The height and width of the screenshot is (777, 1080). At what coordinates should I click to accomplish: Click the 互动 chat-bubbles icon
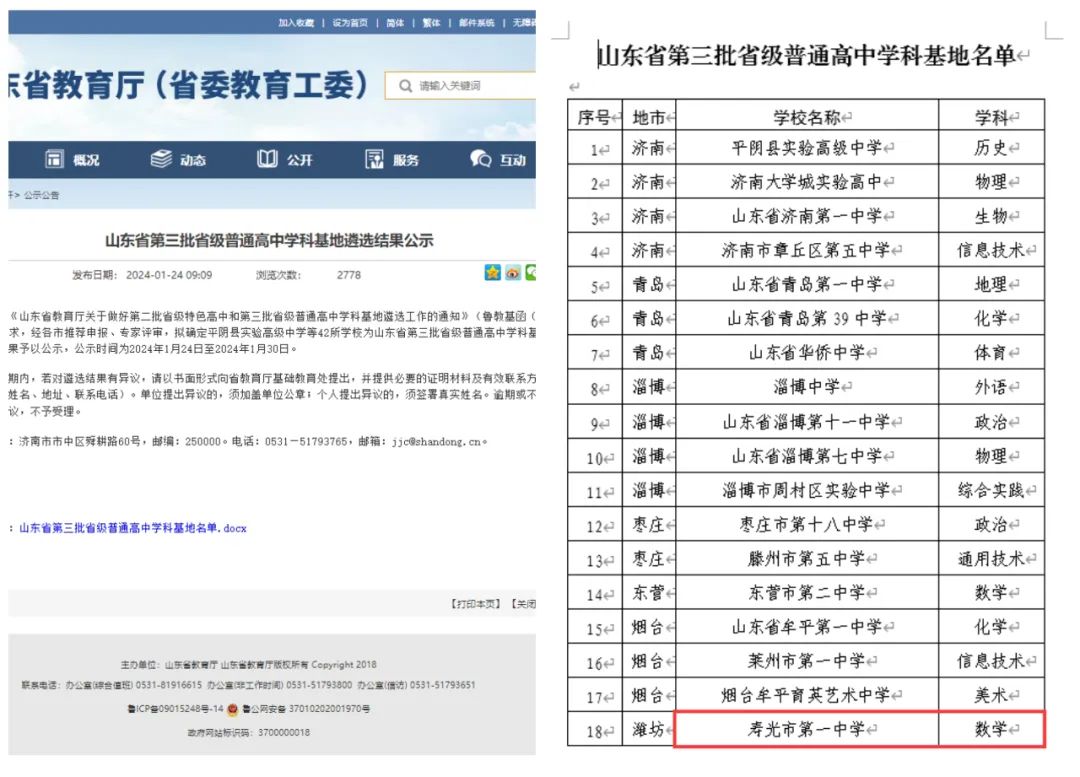tap(481, 159)
